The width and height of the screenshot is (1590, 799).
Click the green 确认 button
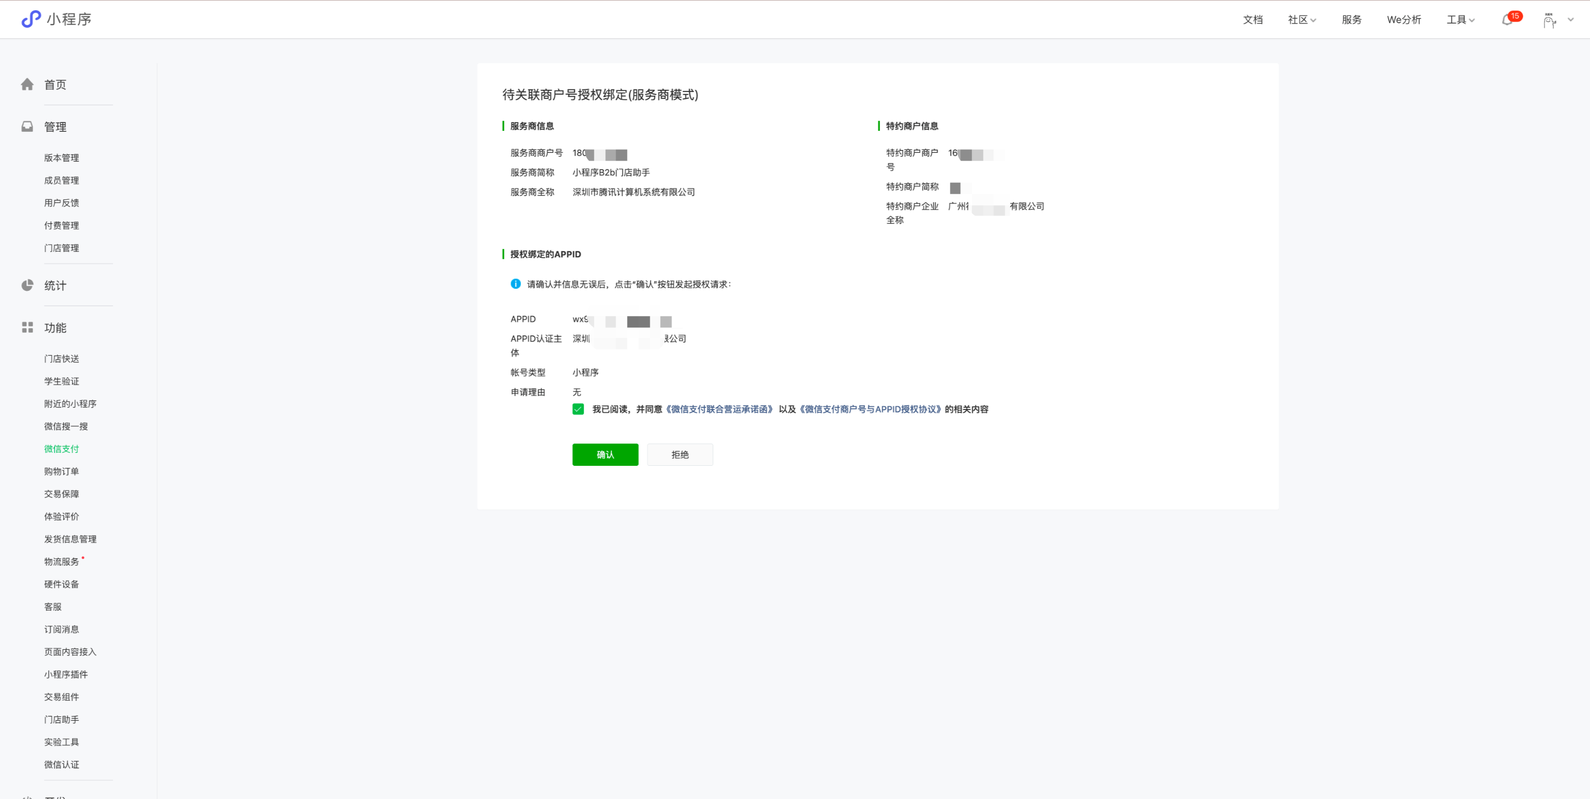tap(605, 455)
